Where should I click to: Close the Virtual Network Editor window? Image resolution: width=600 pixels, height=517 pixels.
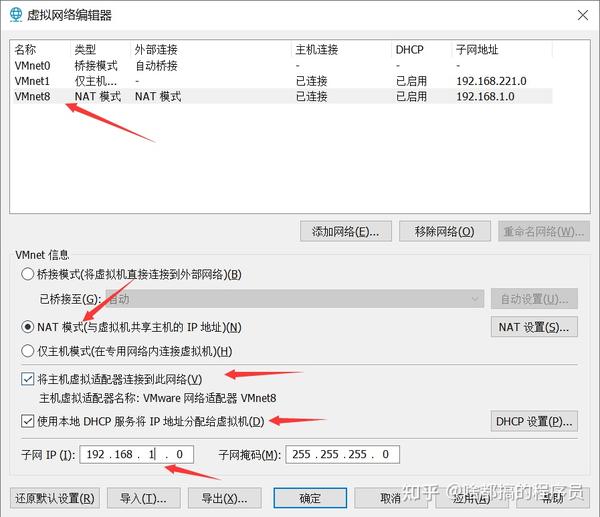click(583, 15)
